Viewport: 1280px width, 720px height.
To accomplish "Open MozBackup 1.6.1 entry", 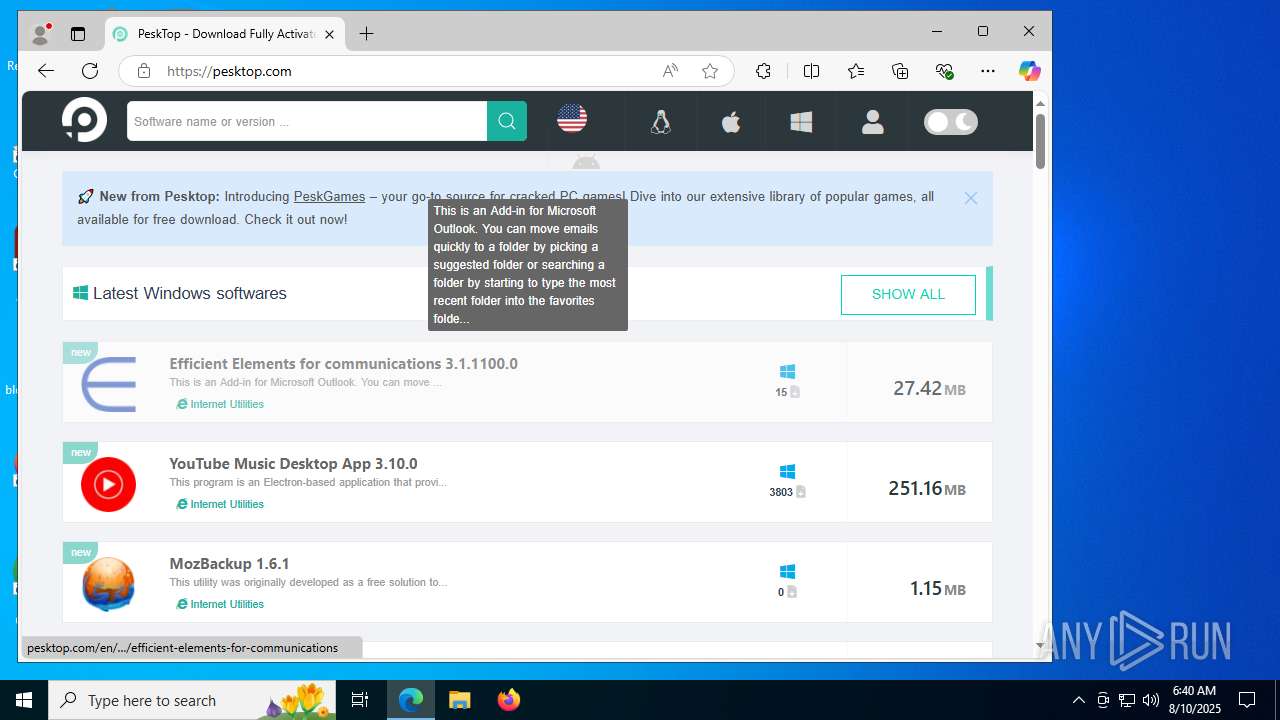I will [229, 564].
